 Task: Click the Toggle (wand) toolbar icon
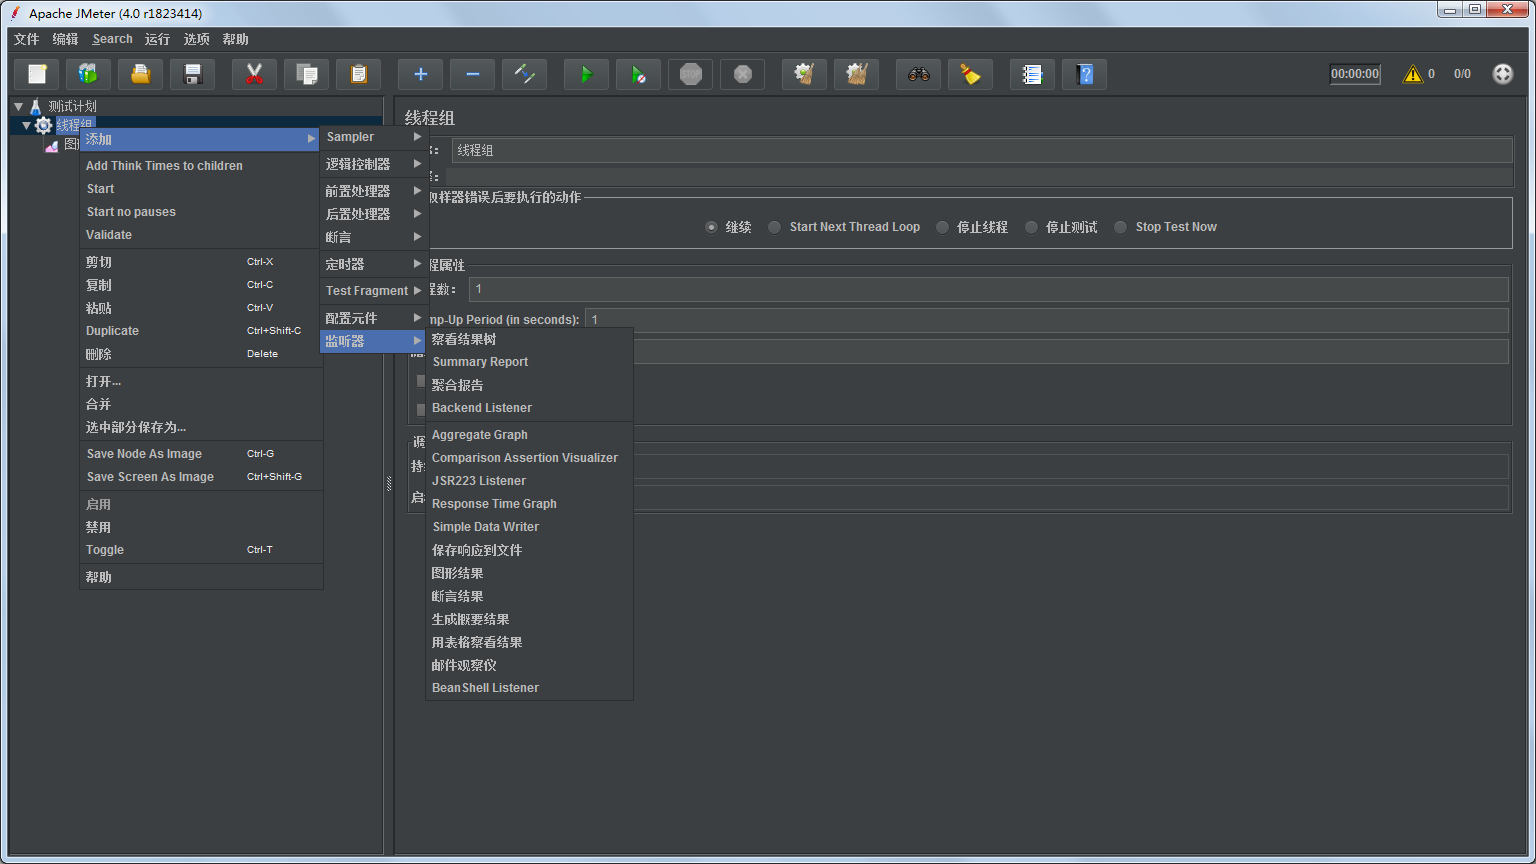click(524, 74)
